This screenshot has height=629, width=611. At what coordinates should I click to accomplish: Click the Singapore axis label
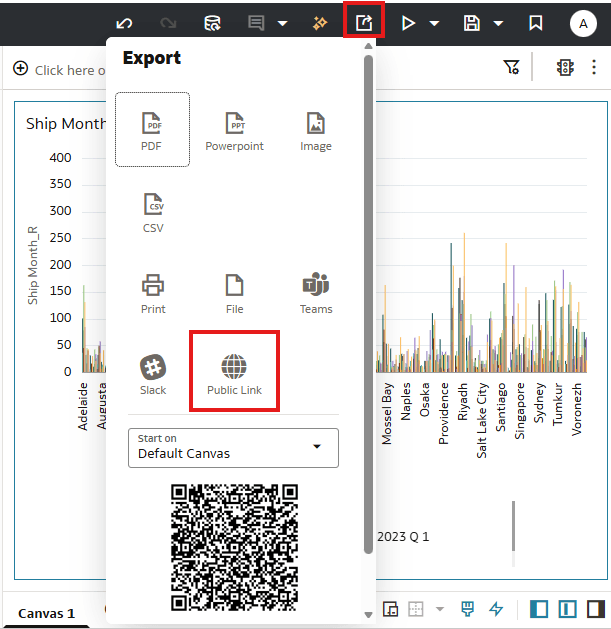click(x=520, y=411)
